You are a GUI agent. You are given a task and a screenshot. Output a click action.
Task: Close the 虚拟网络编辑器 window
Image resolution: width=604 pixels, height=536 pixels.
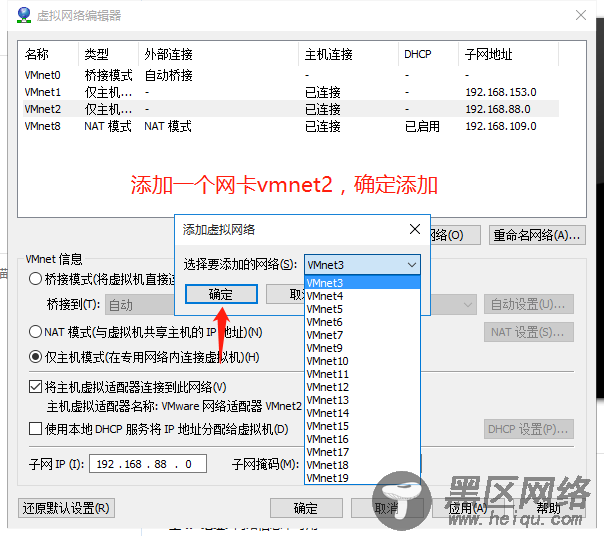(x=581, y=15)
